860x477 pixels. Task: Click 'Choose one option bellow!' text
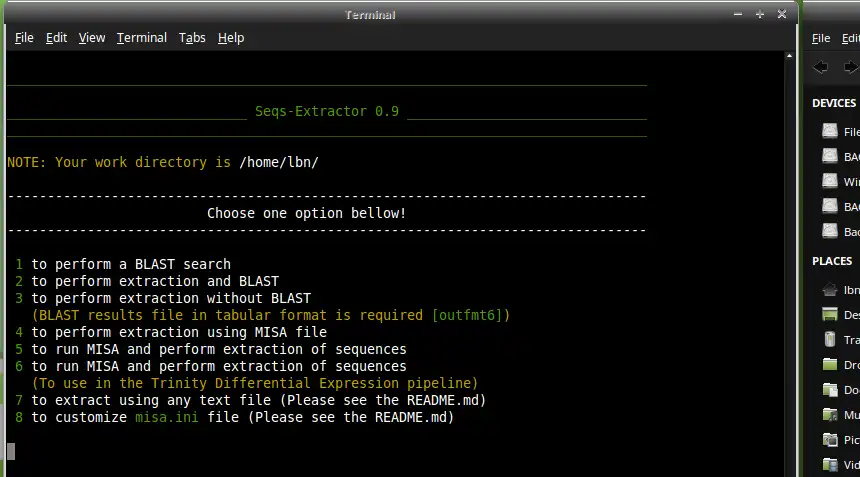point(307,213)
